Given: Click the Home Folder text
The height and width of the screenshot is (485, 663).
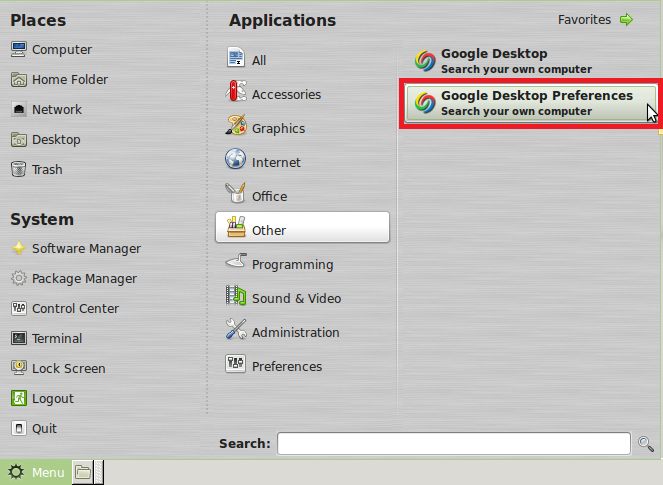Looking at the screenshot, I should pyautogui.click(x=70, y=79).
